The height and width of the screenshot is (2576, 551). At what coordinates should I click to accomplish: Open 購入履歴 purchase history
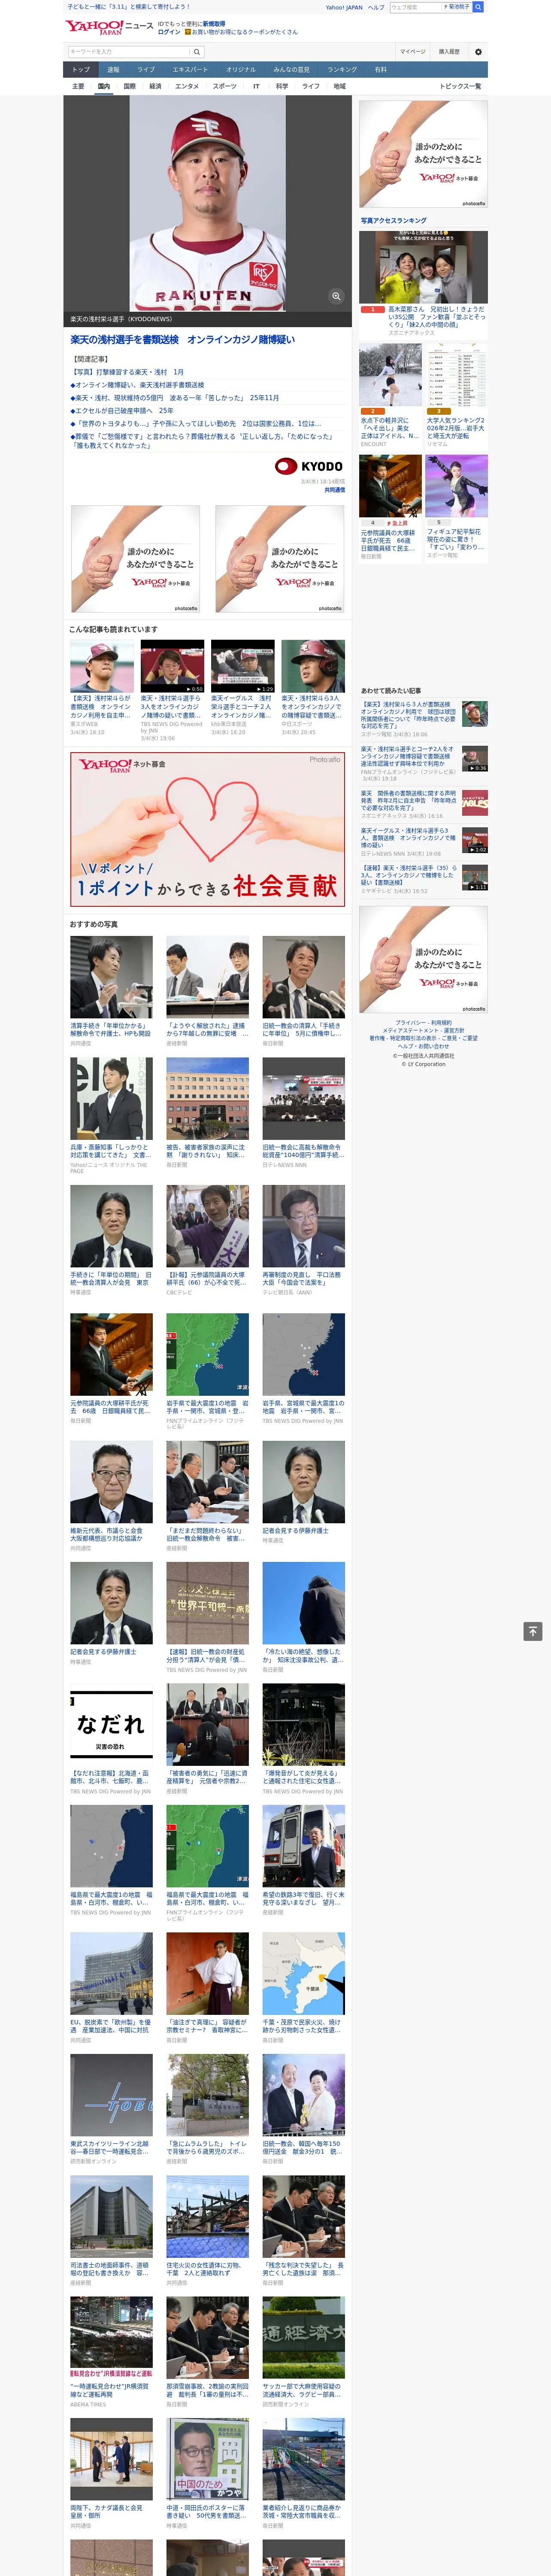click(449, 52)
